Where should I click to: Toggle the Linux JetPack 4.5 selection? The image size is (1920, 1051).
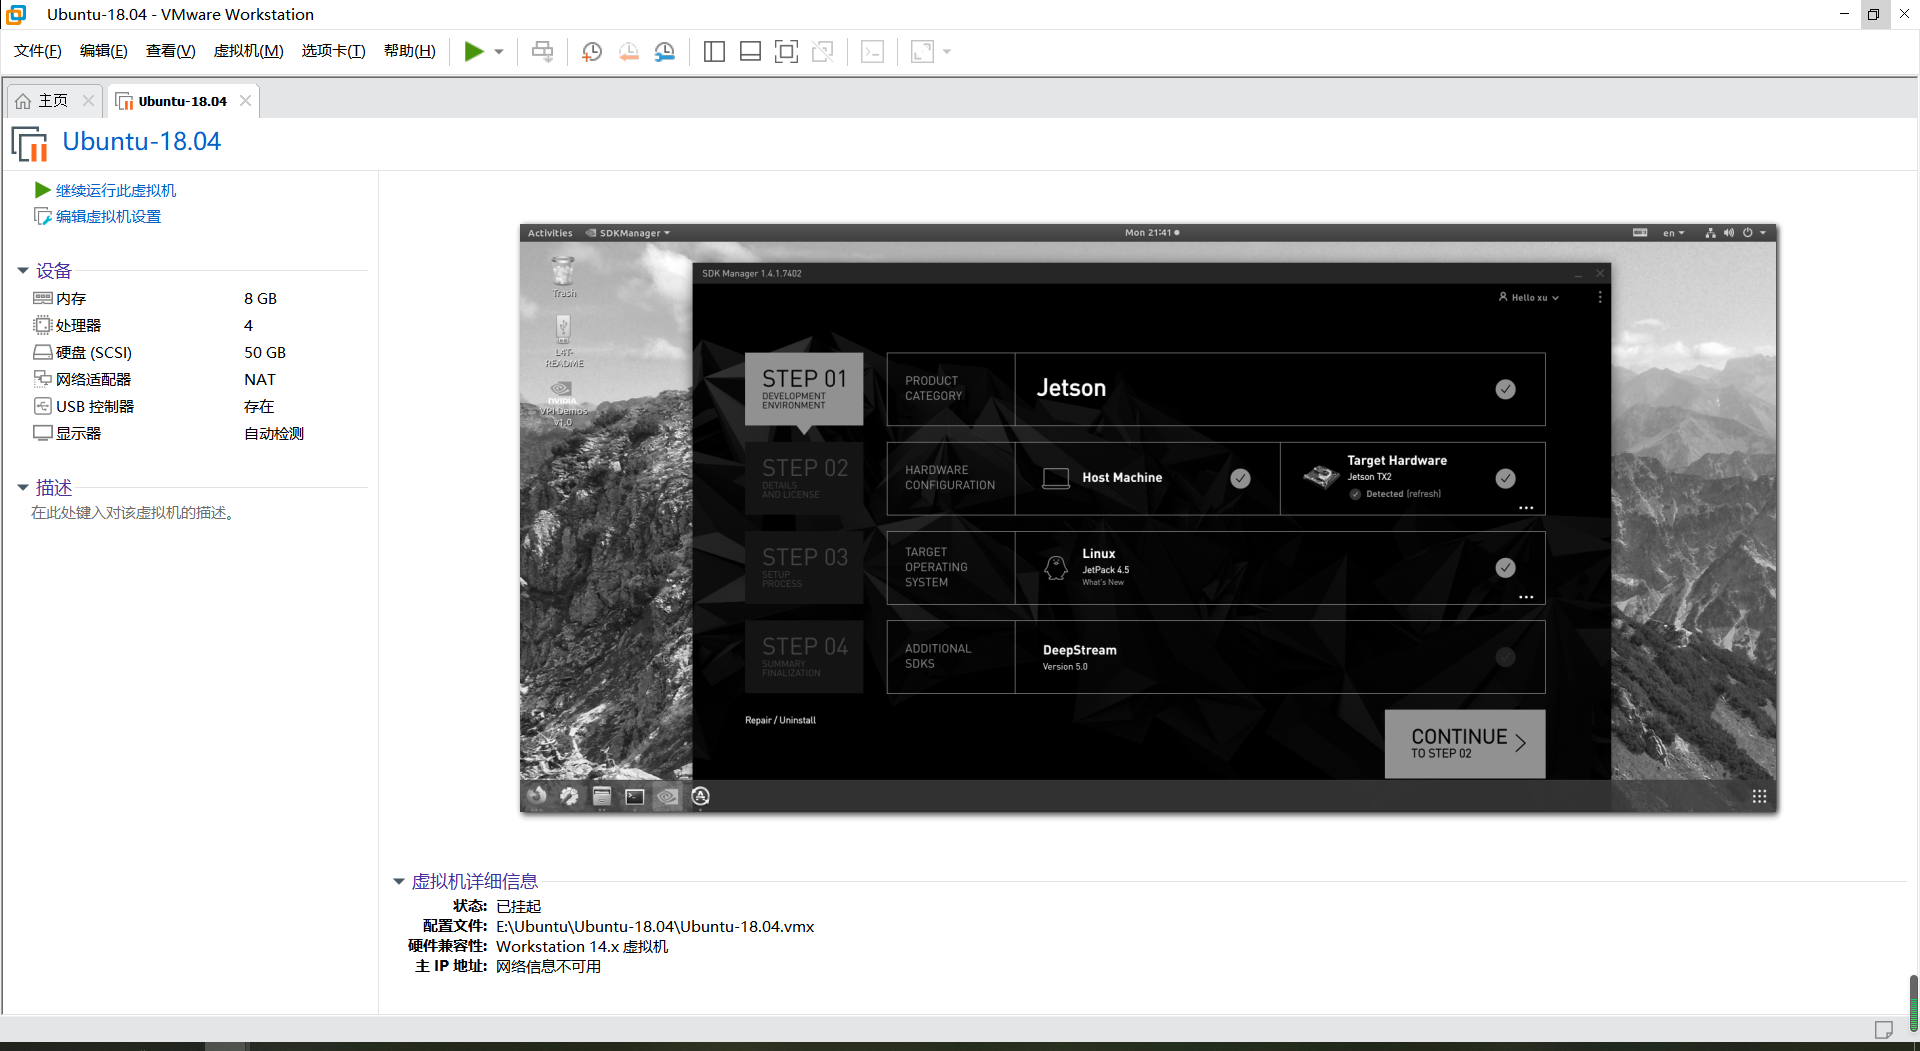(x=1505, y=567)
